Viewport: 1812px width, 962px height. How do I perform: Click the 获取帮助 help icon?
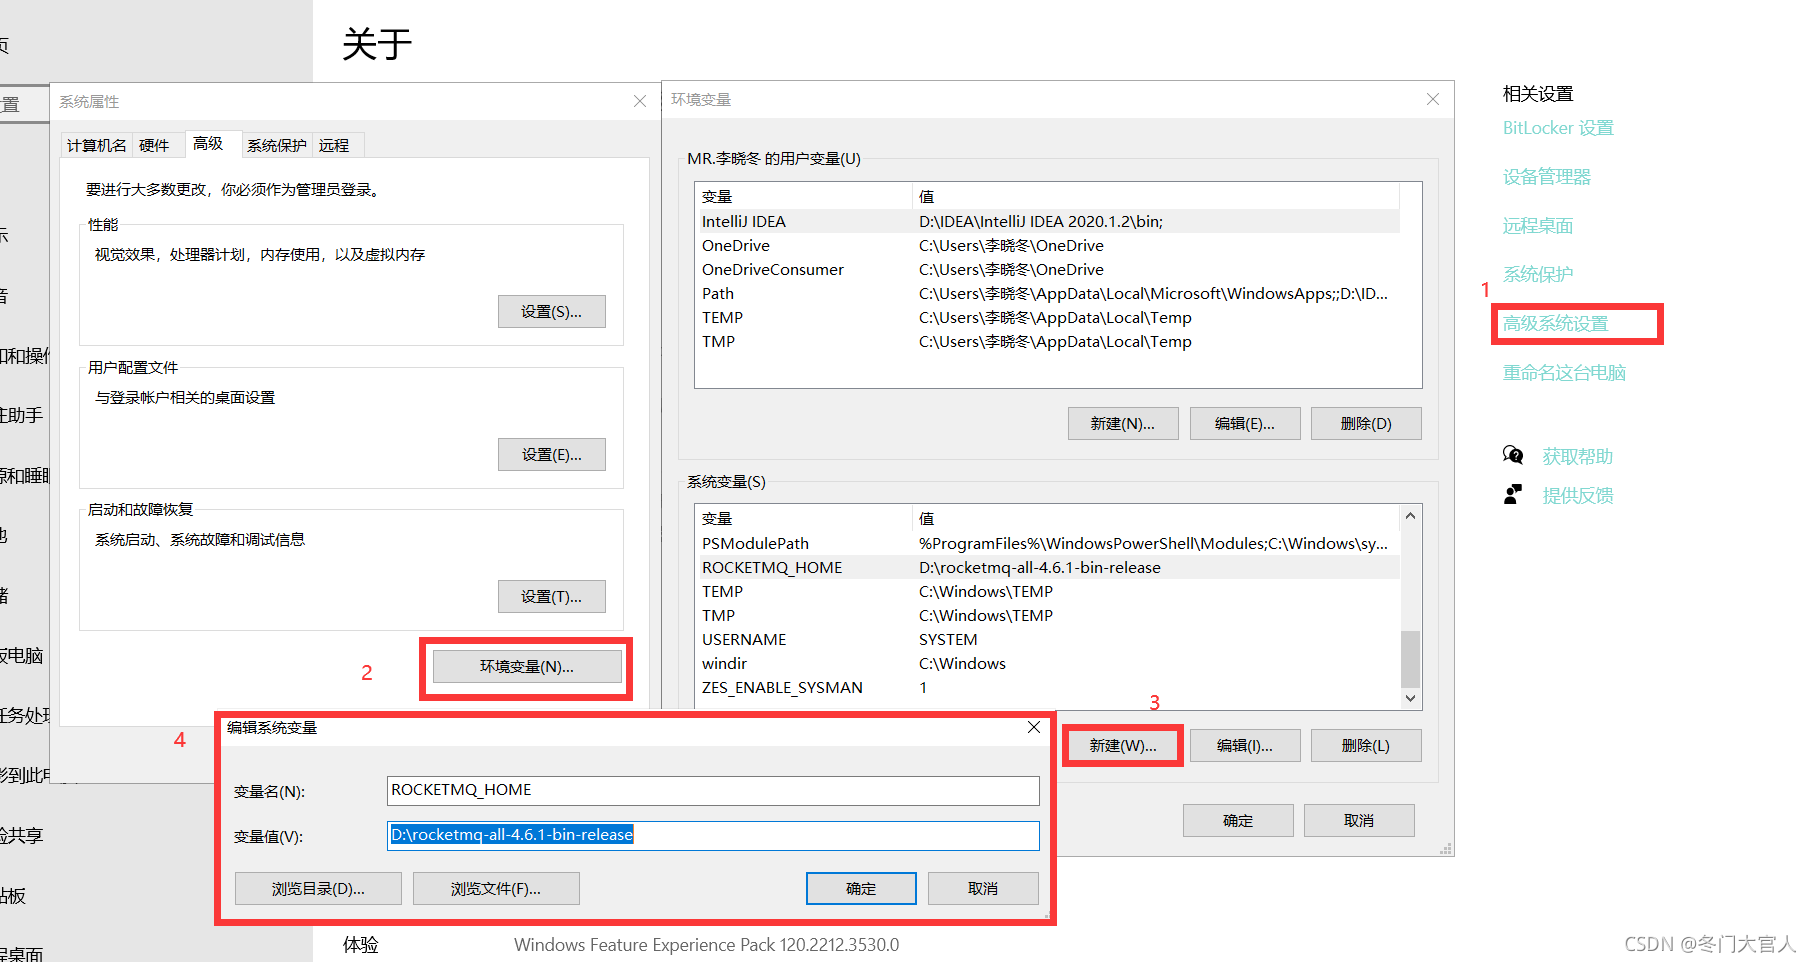(x=1513, y=456)
